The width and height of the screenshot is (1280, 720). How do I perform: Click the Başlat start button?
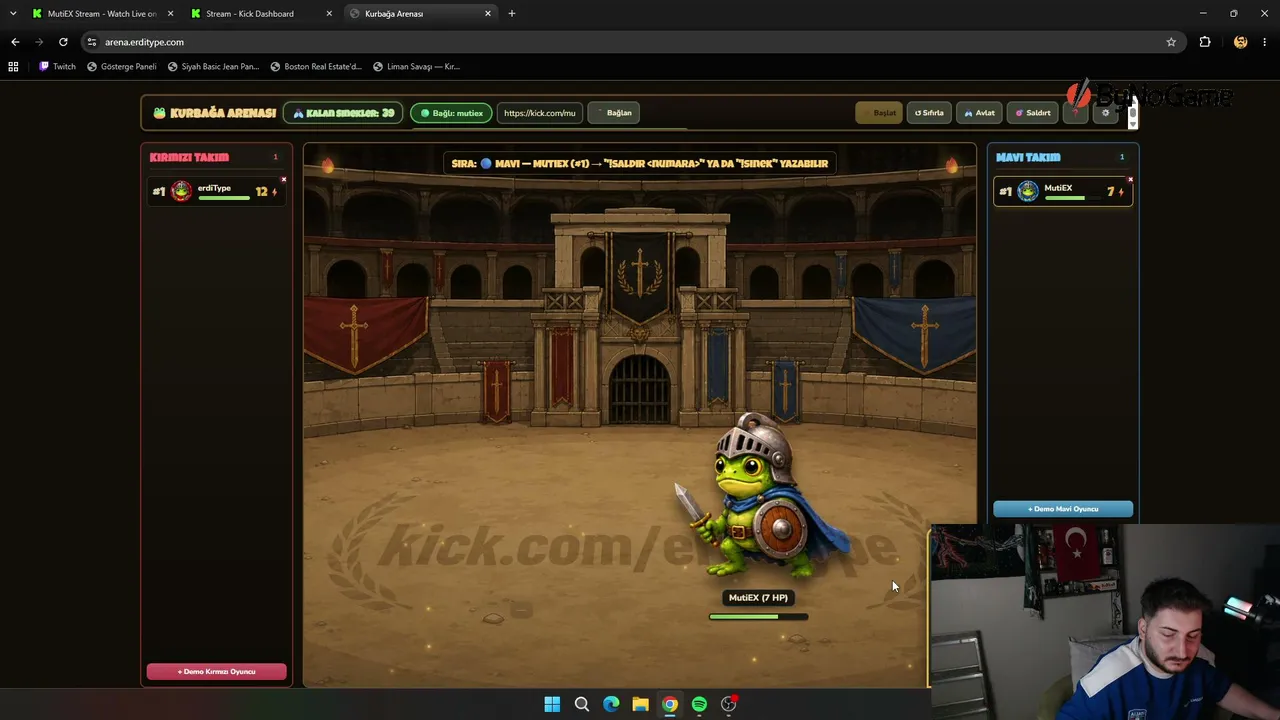879,113
